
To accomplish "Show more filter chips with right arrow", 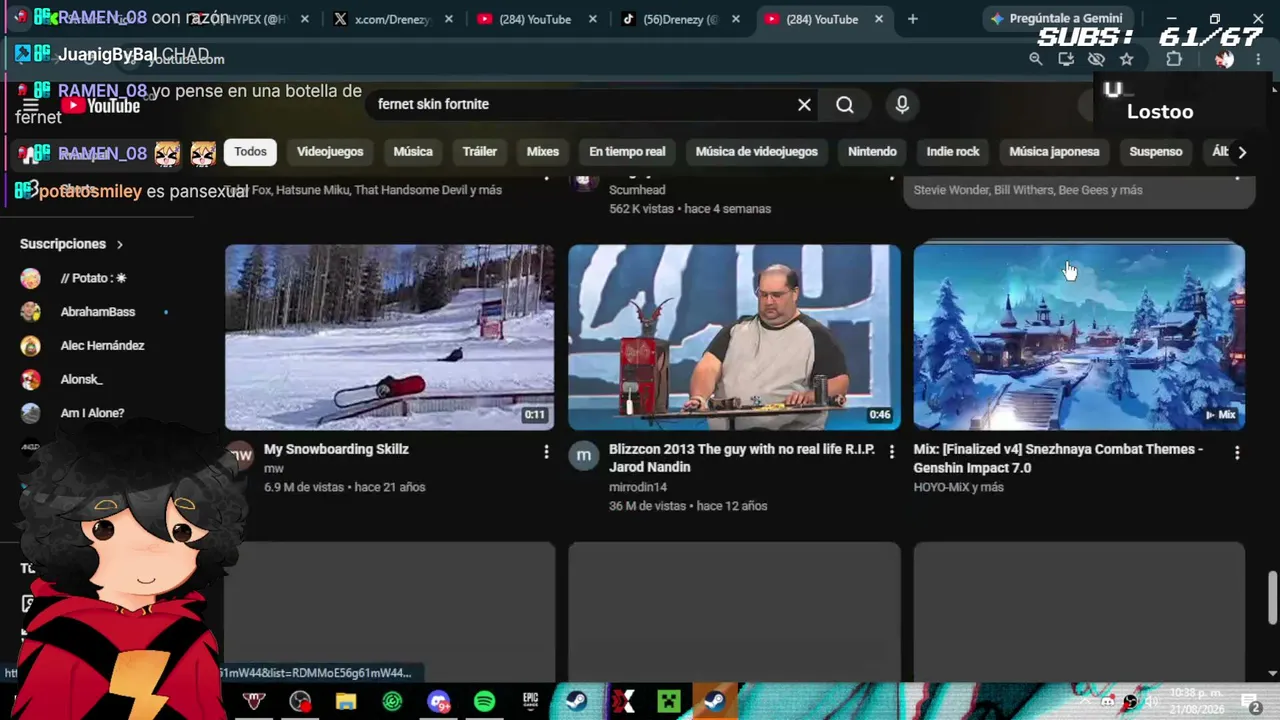I will [1242, 152].
